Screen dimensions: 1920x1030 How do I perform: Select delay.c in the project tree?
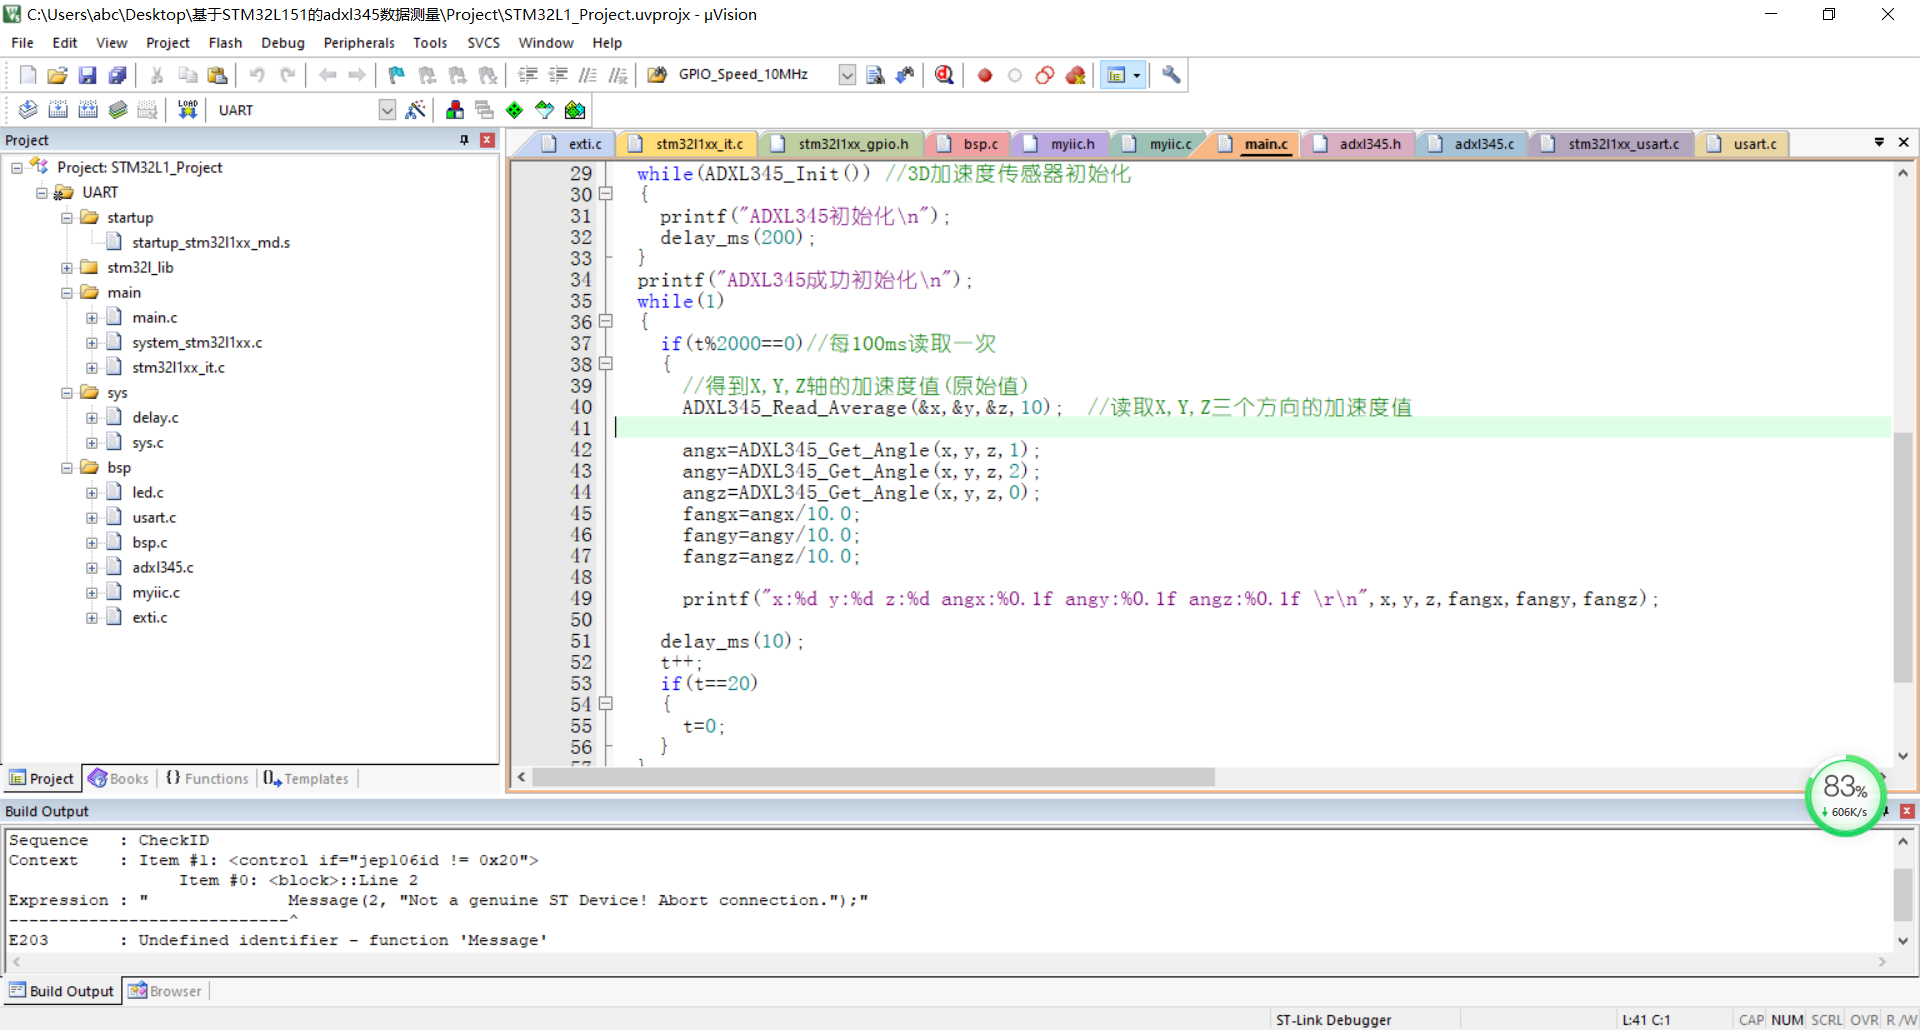pos(155,418)
